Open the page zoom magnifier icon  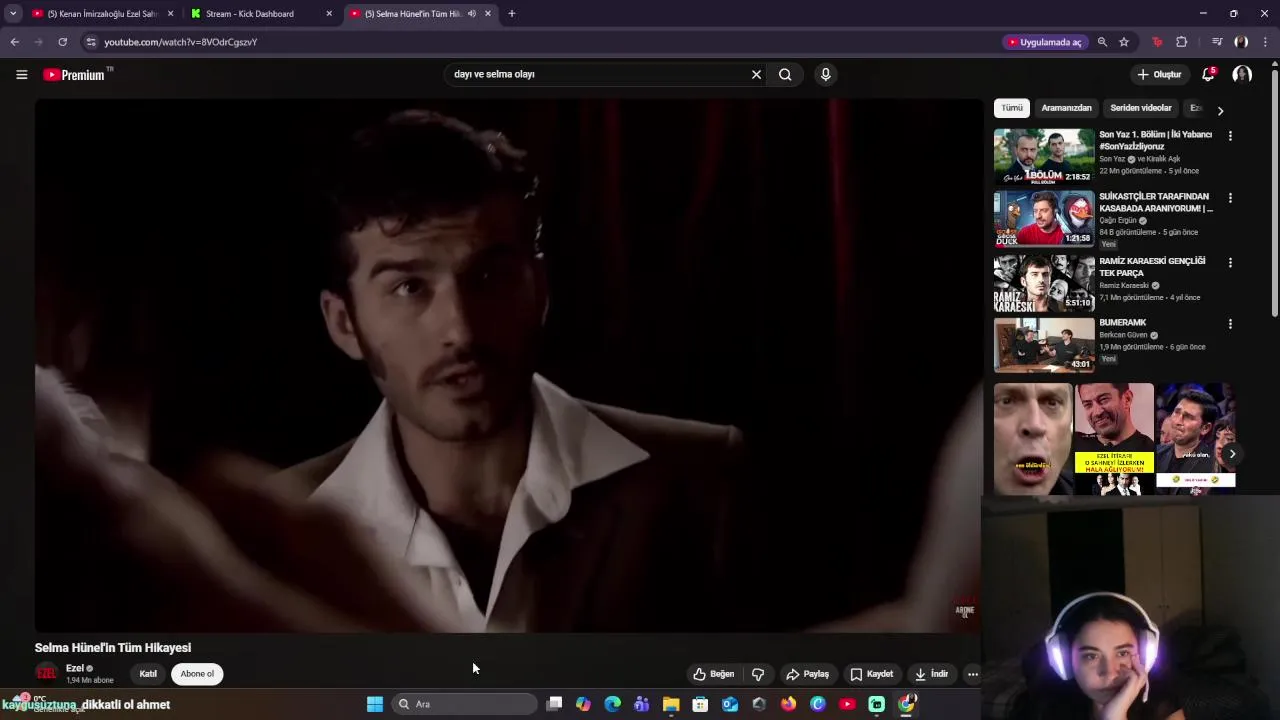pos(1102,42)
